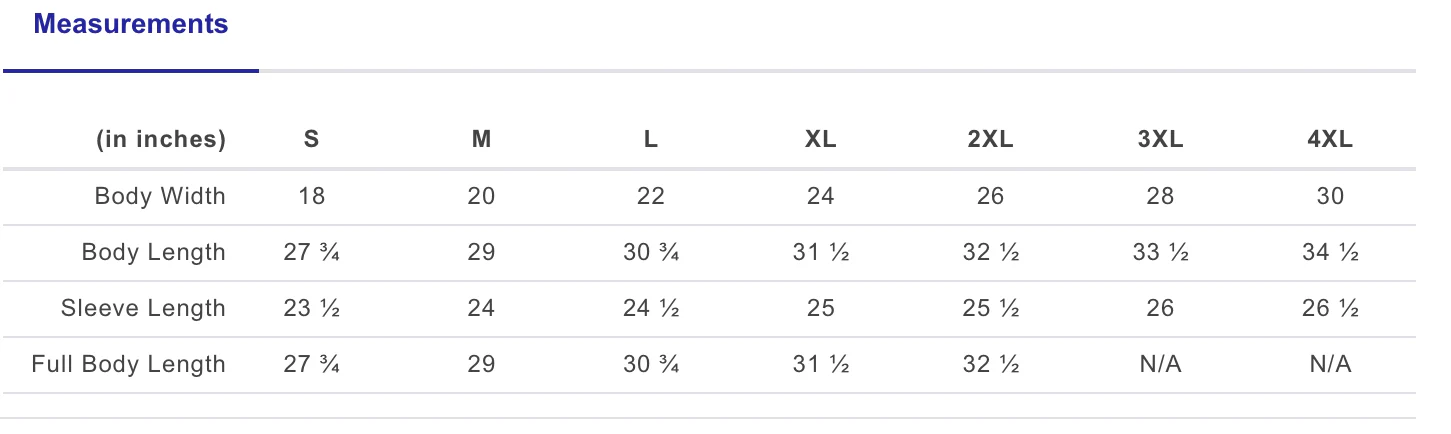Click the S size column header
This screenshot has width=1451, height=434.
point(312,140)
